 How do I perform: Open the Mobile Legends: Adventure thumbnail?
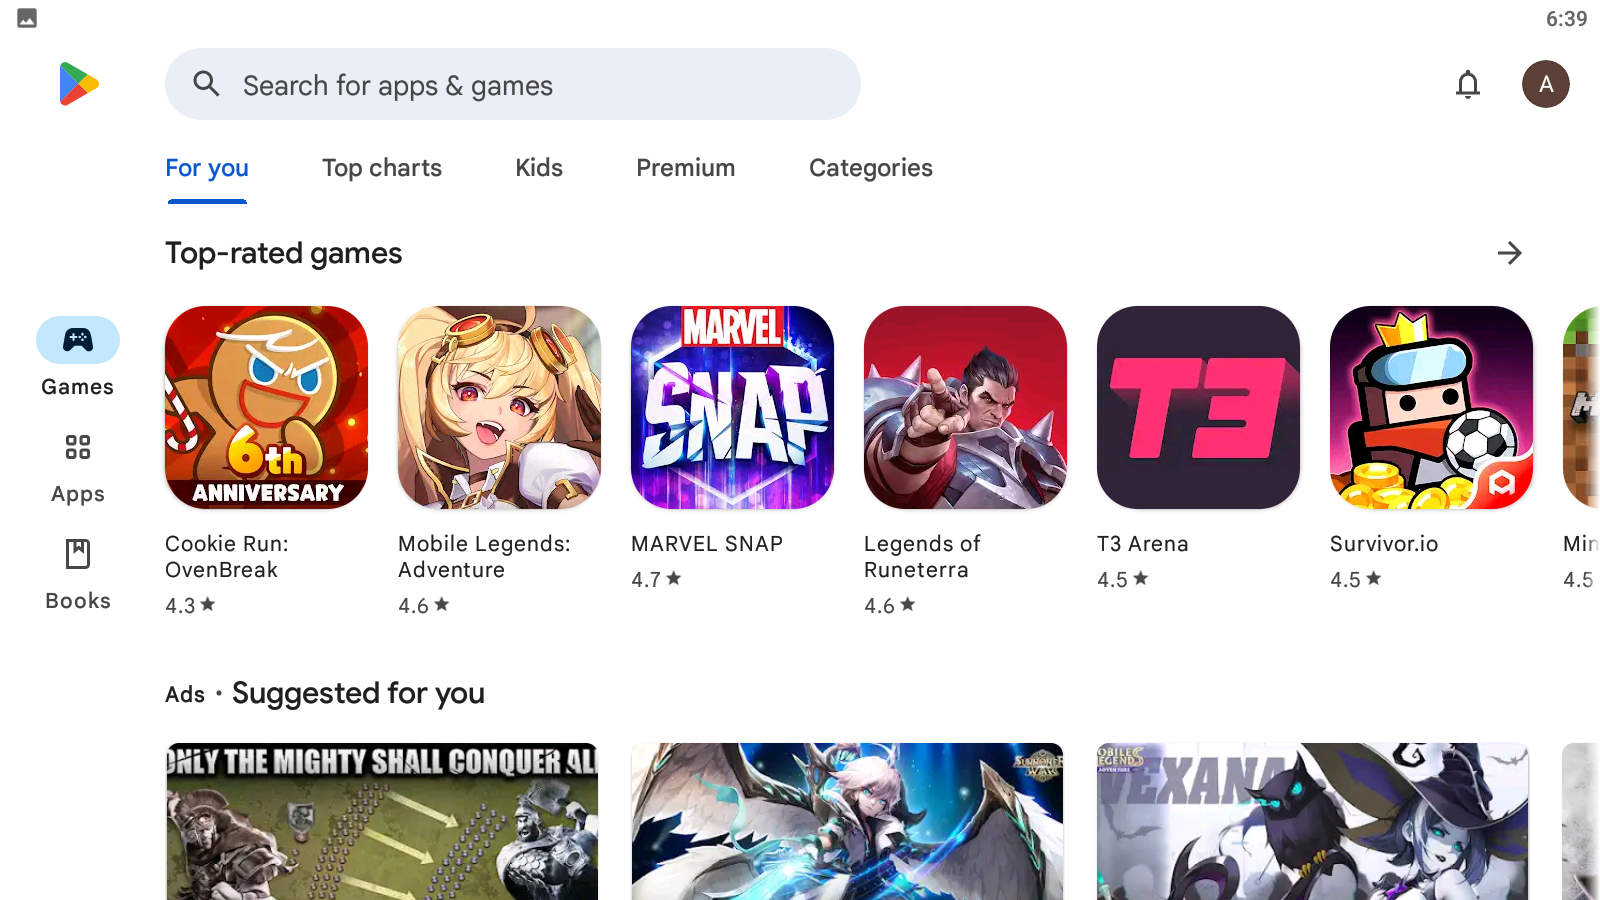(499, 407)
